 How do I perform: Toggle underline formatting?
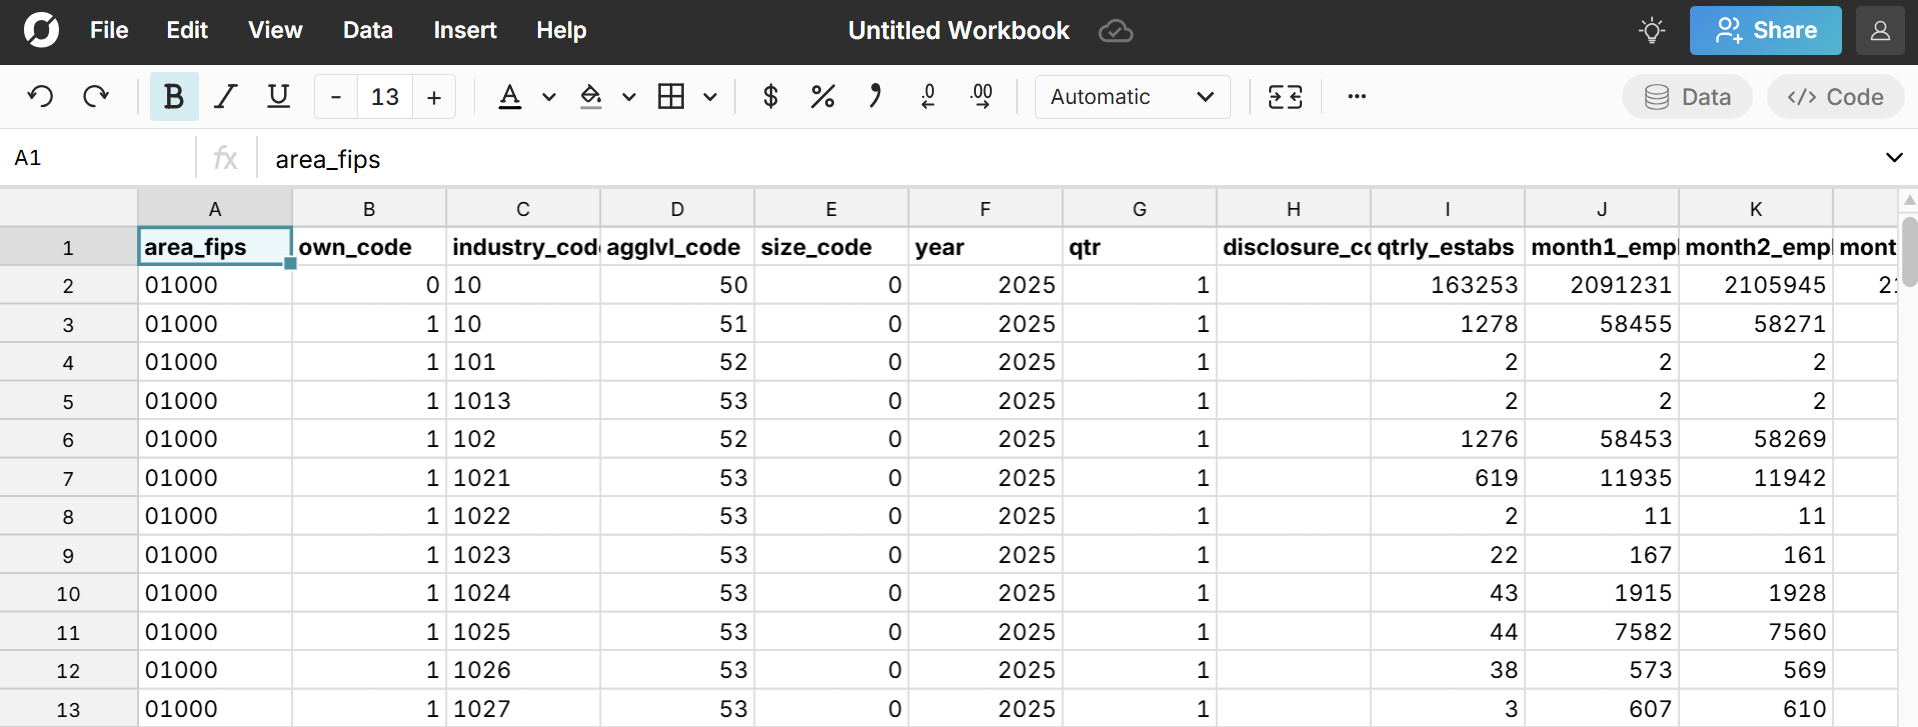(x=278, y=97)
